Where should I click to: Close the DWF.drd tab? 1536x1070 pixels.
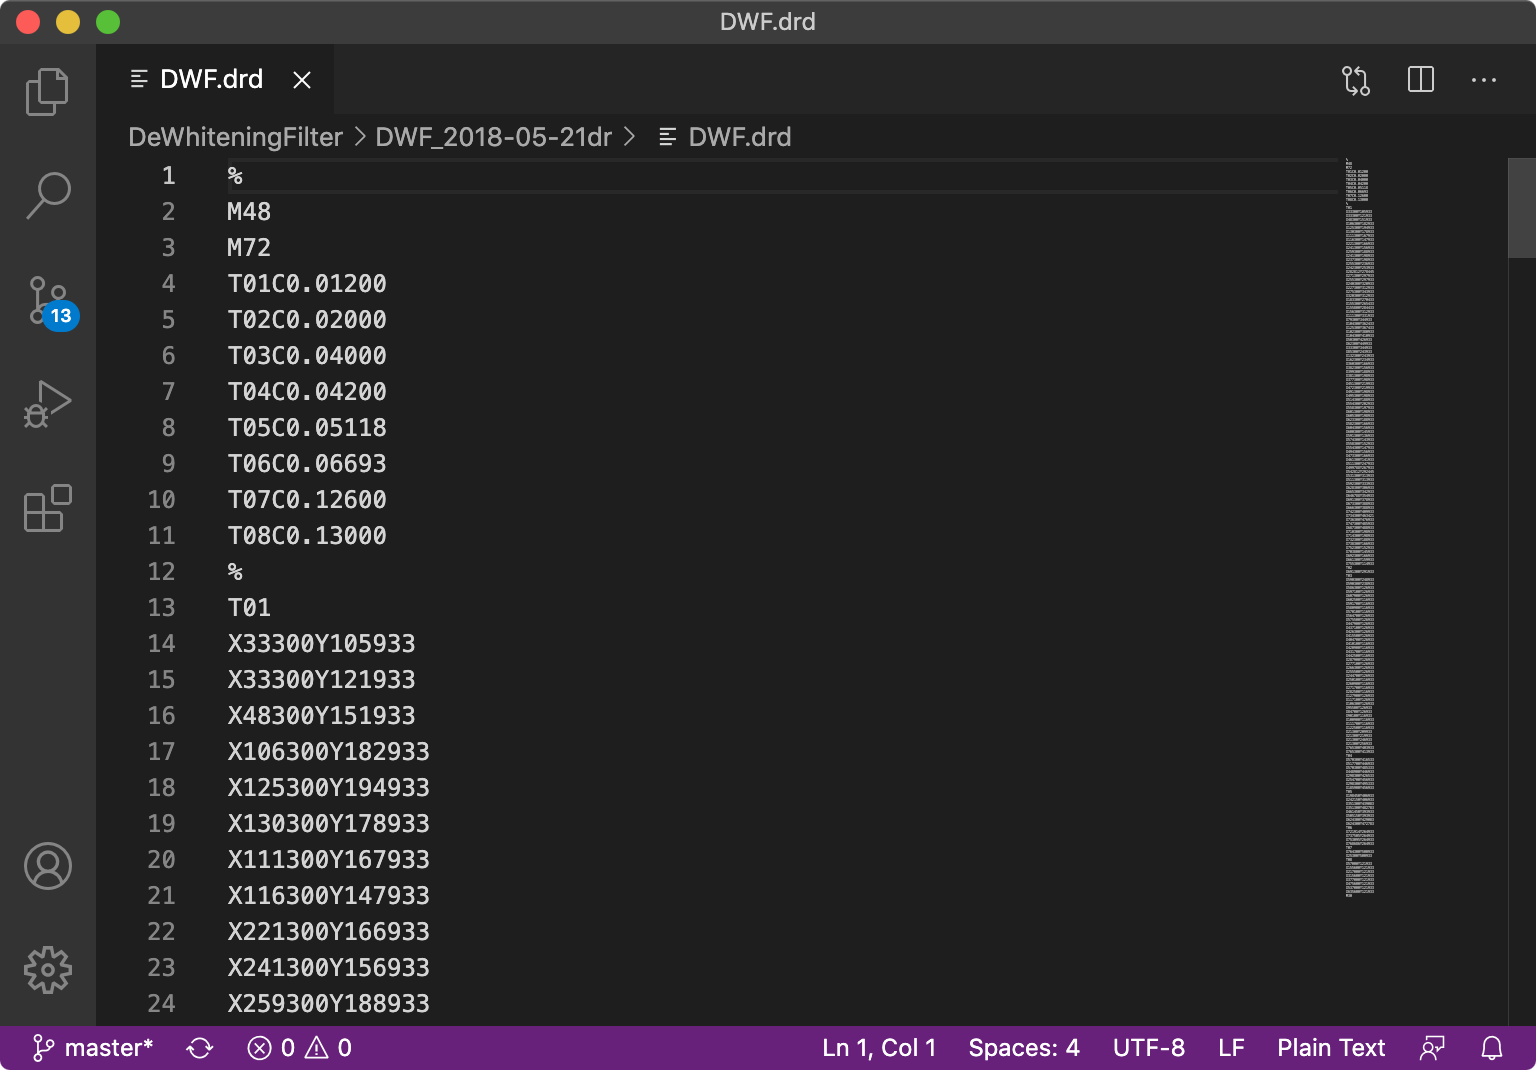pos(302,80)
